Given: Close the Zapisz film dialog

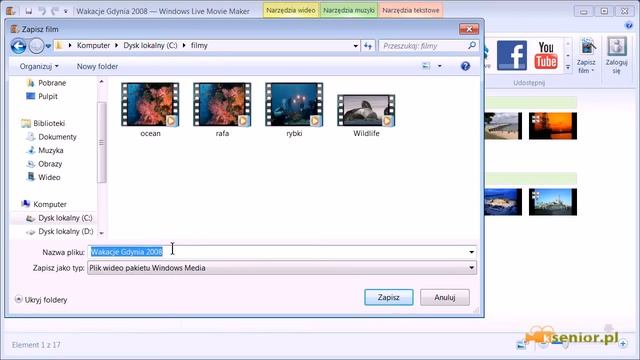Looking at the screenshot, I should coord(469,29).
